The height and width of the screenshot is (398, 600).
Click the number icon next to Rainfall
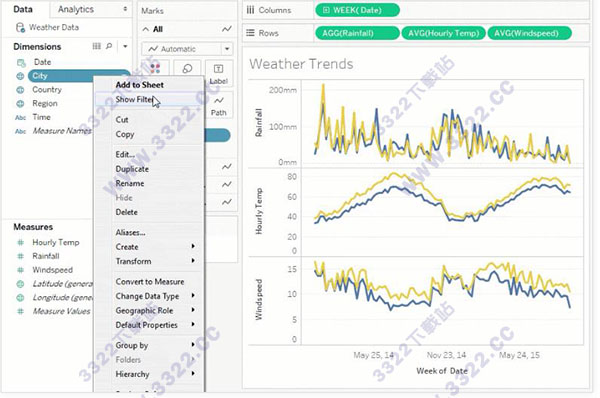[21, 256]
